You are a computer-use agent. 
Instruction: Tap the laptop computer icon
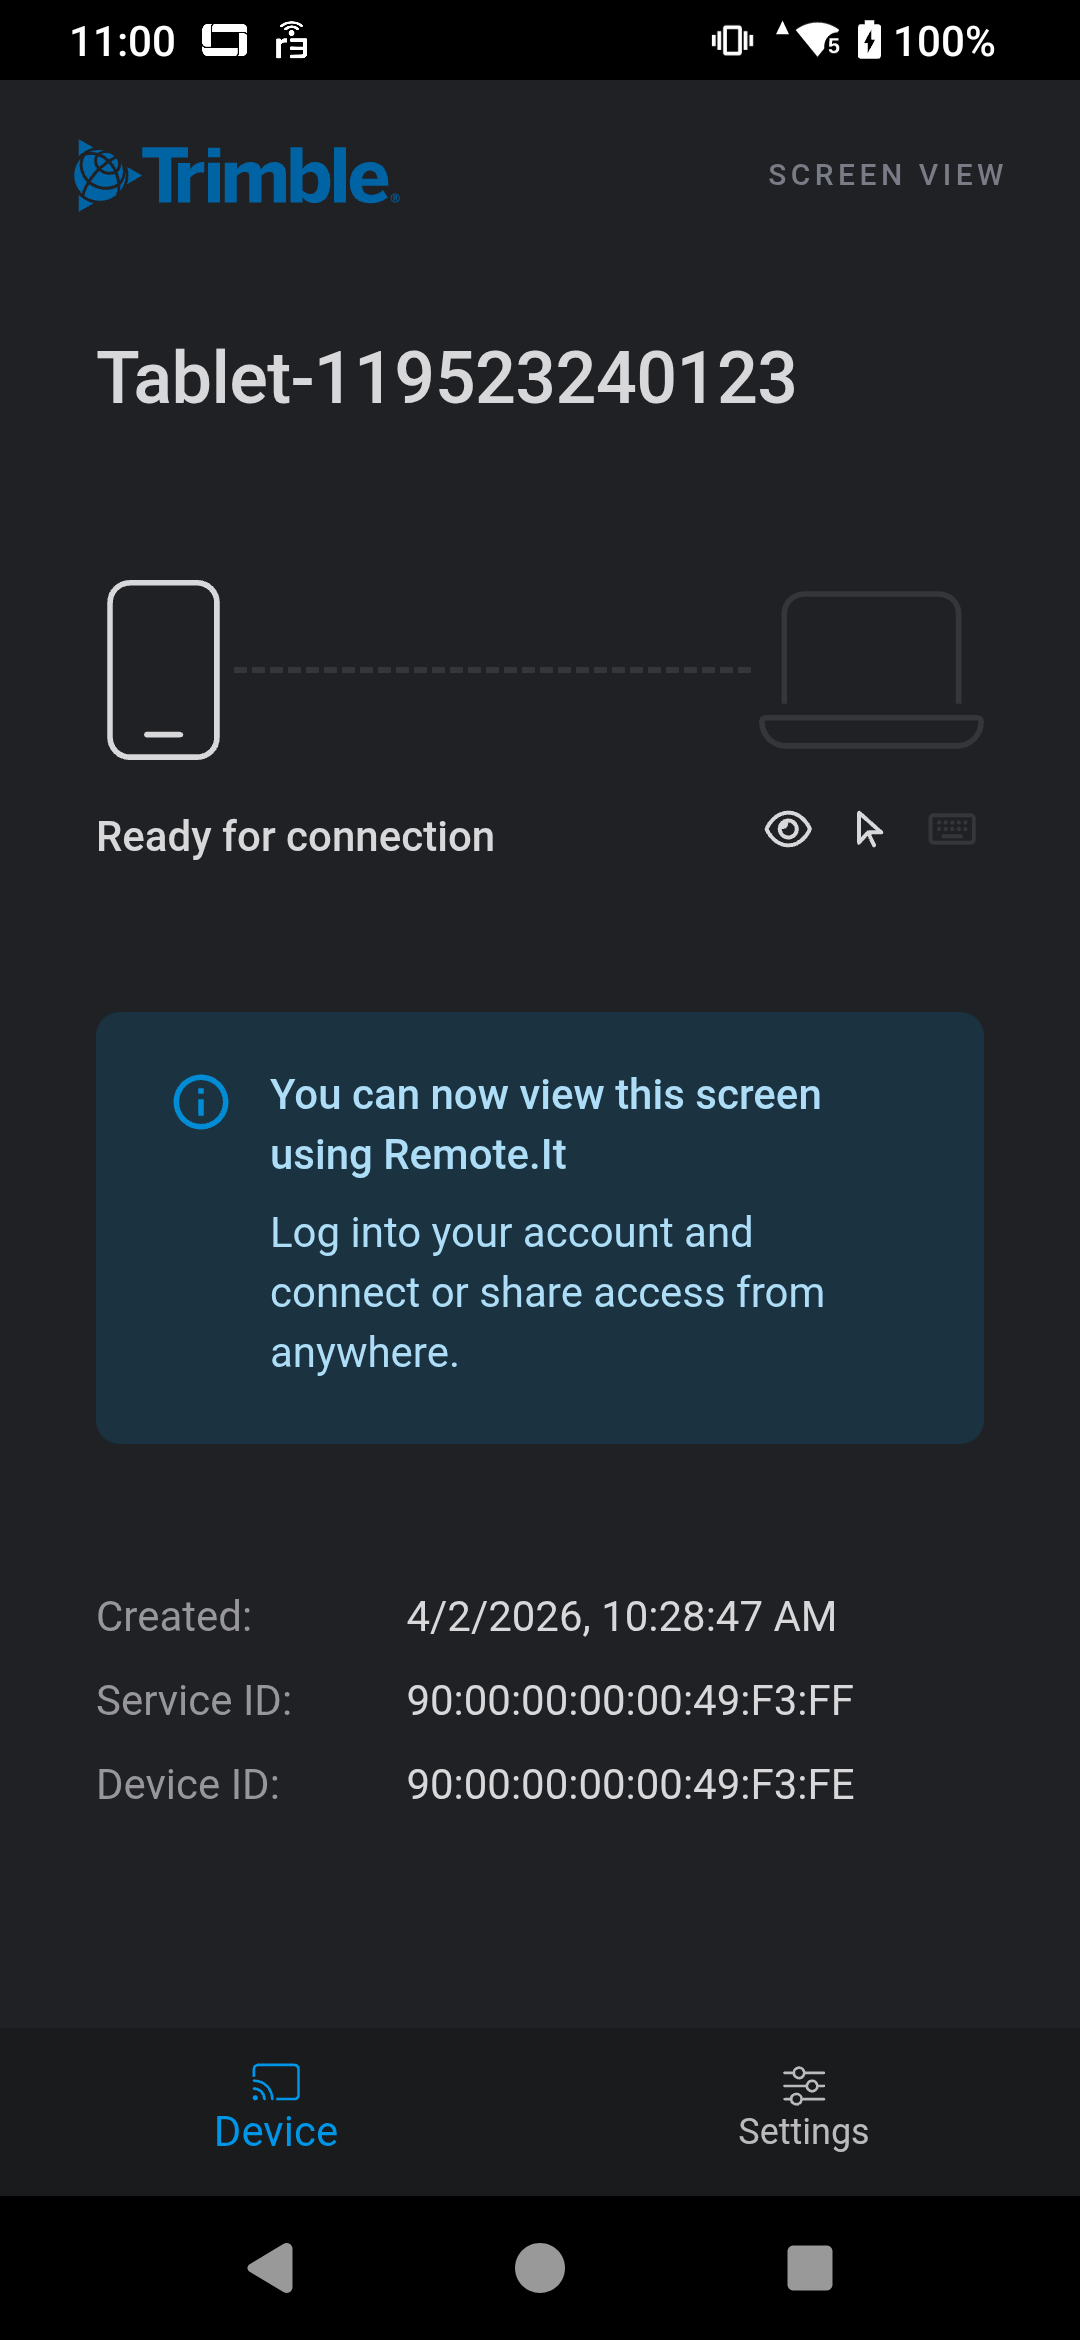click(871, 670)
